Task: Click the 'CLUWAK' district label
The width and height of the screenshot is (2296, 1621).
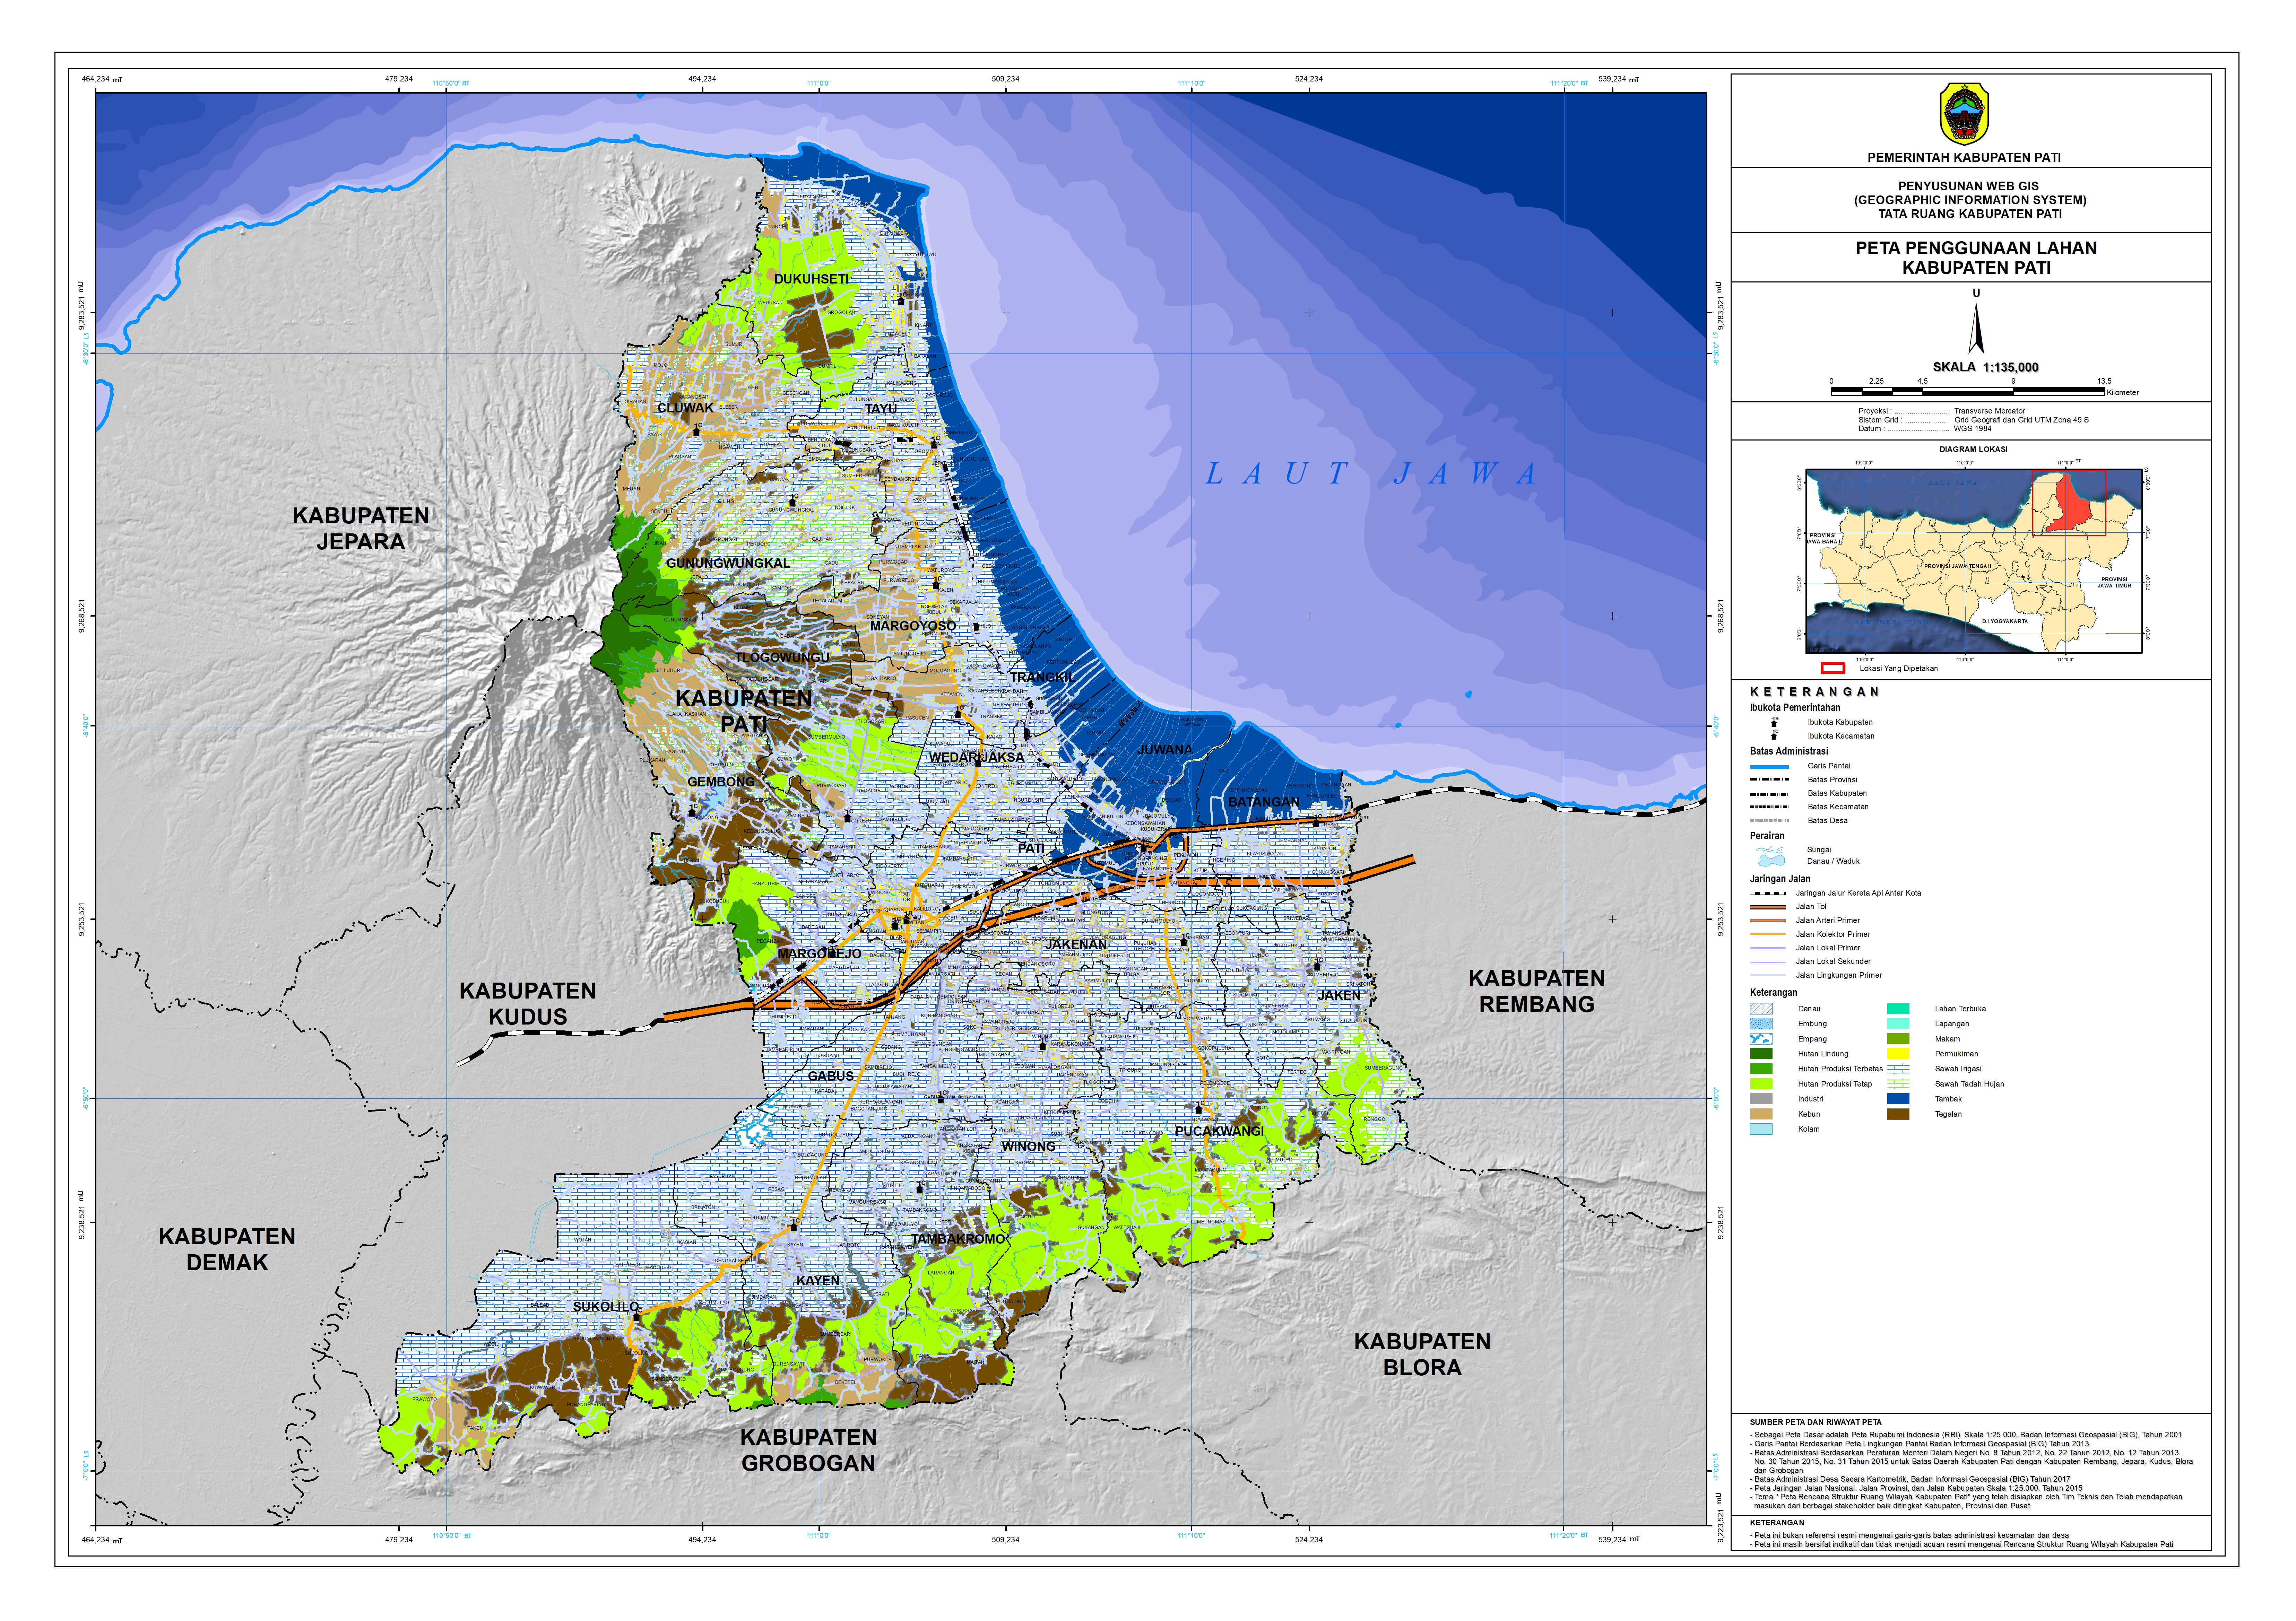Action: click(685, 408)
